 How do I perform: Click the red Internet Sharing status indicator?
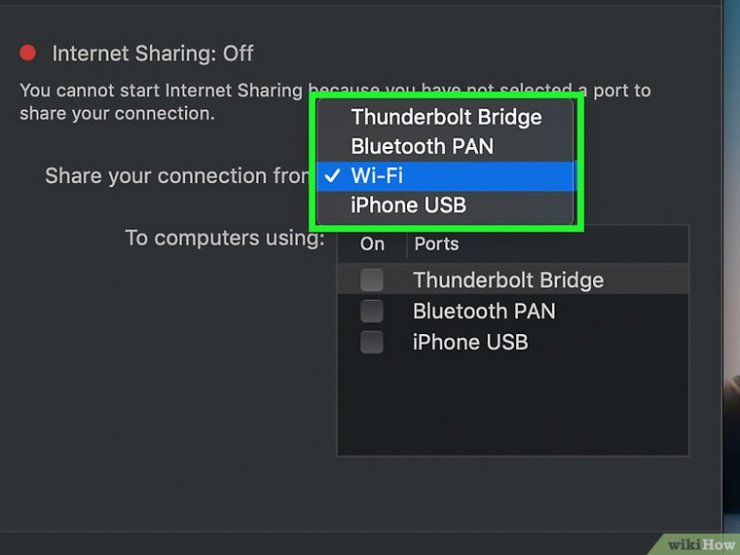coord(27,53)
